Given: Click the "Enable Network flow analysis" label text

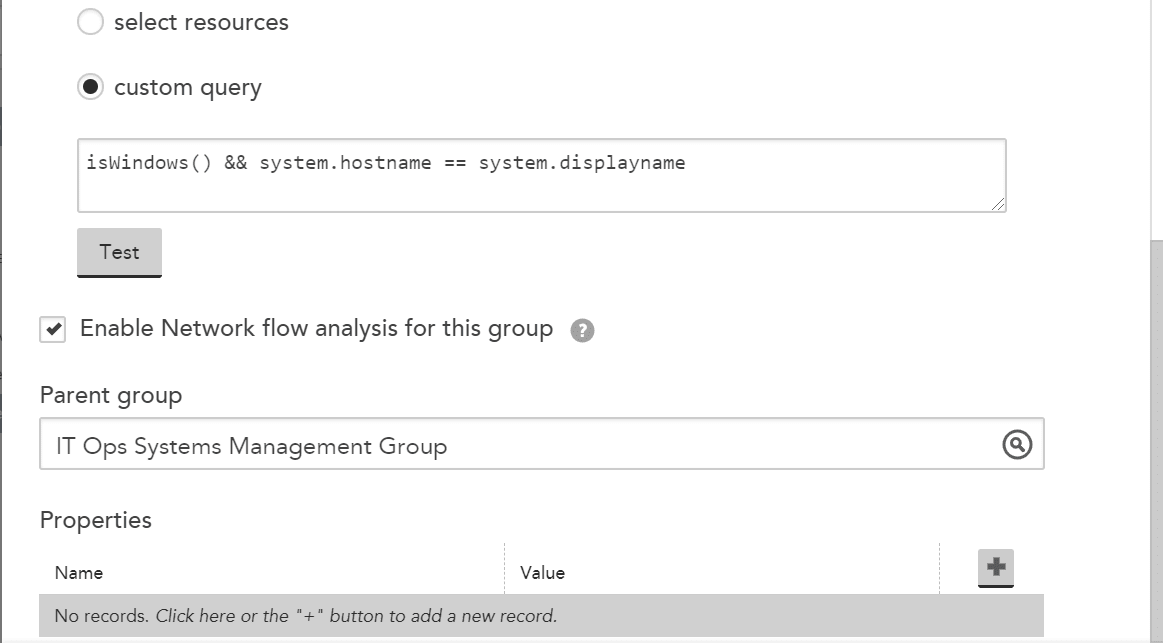Looking at the screenshot, I should click(x=317, y=329).
